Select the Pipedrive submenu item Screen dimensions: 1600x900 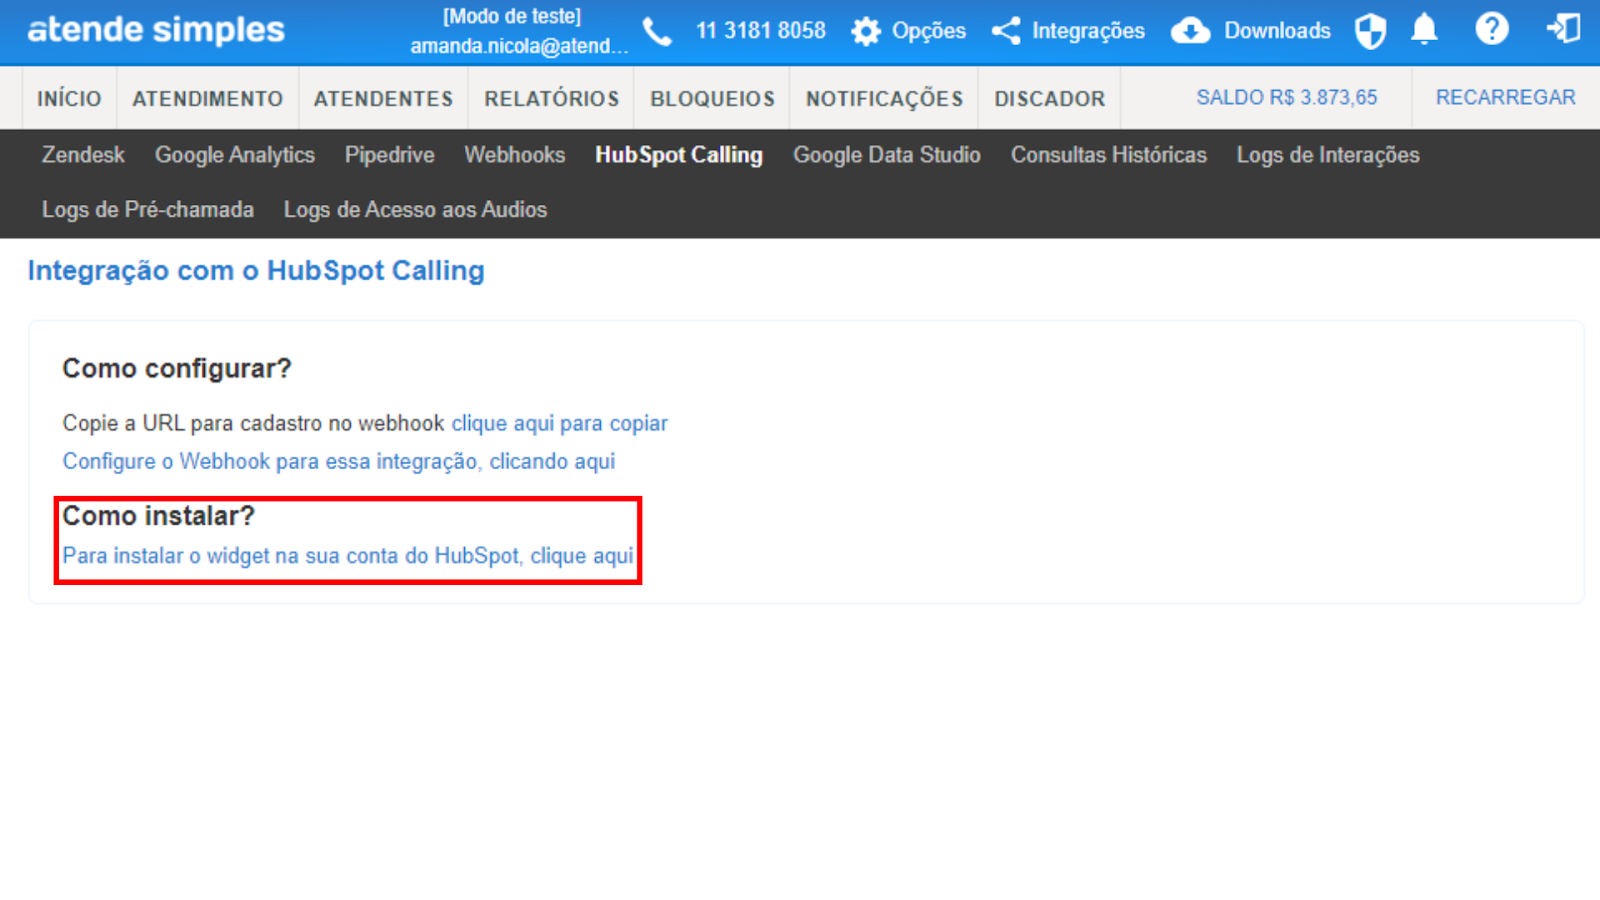(x=390, y=155)
